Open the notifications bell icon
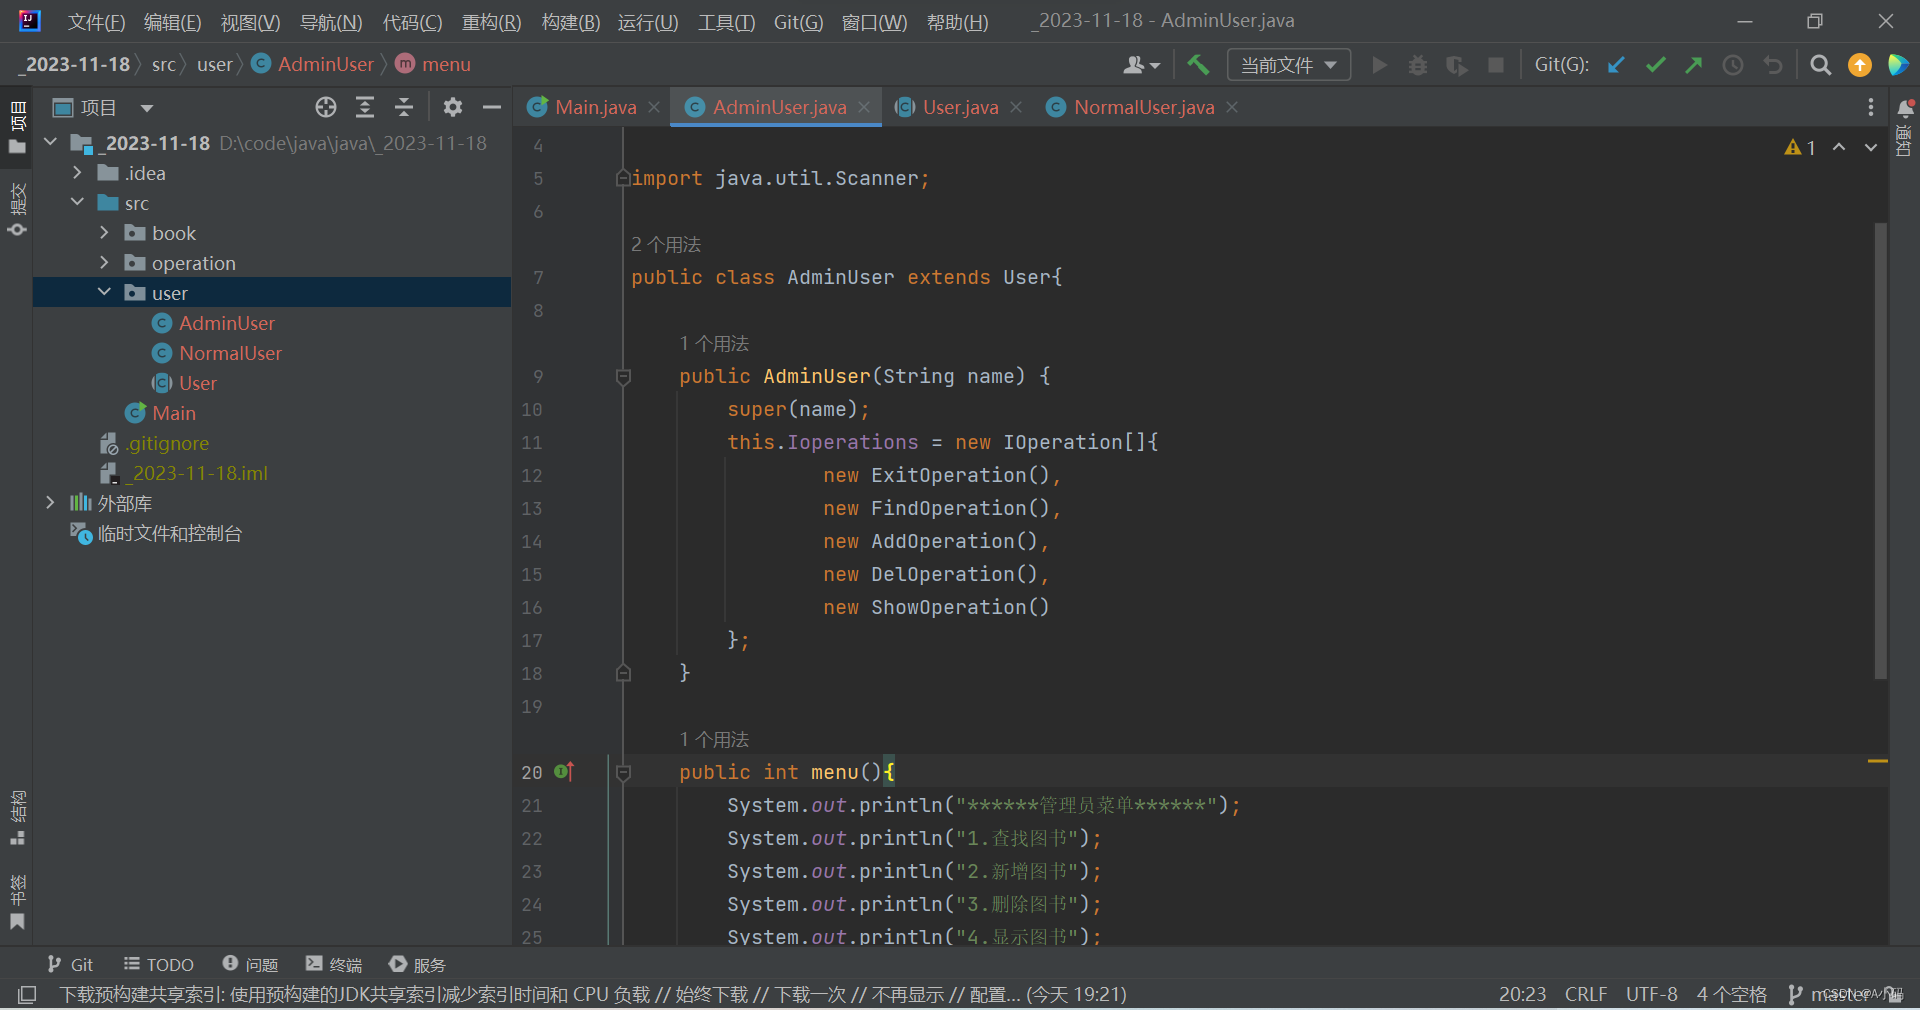This screenshot has height=1010, width=1920. [x=1905, y=108]
